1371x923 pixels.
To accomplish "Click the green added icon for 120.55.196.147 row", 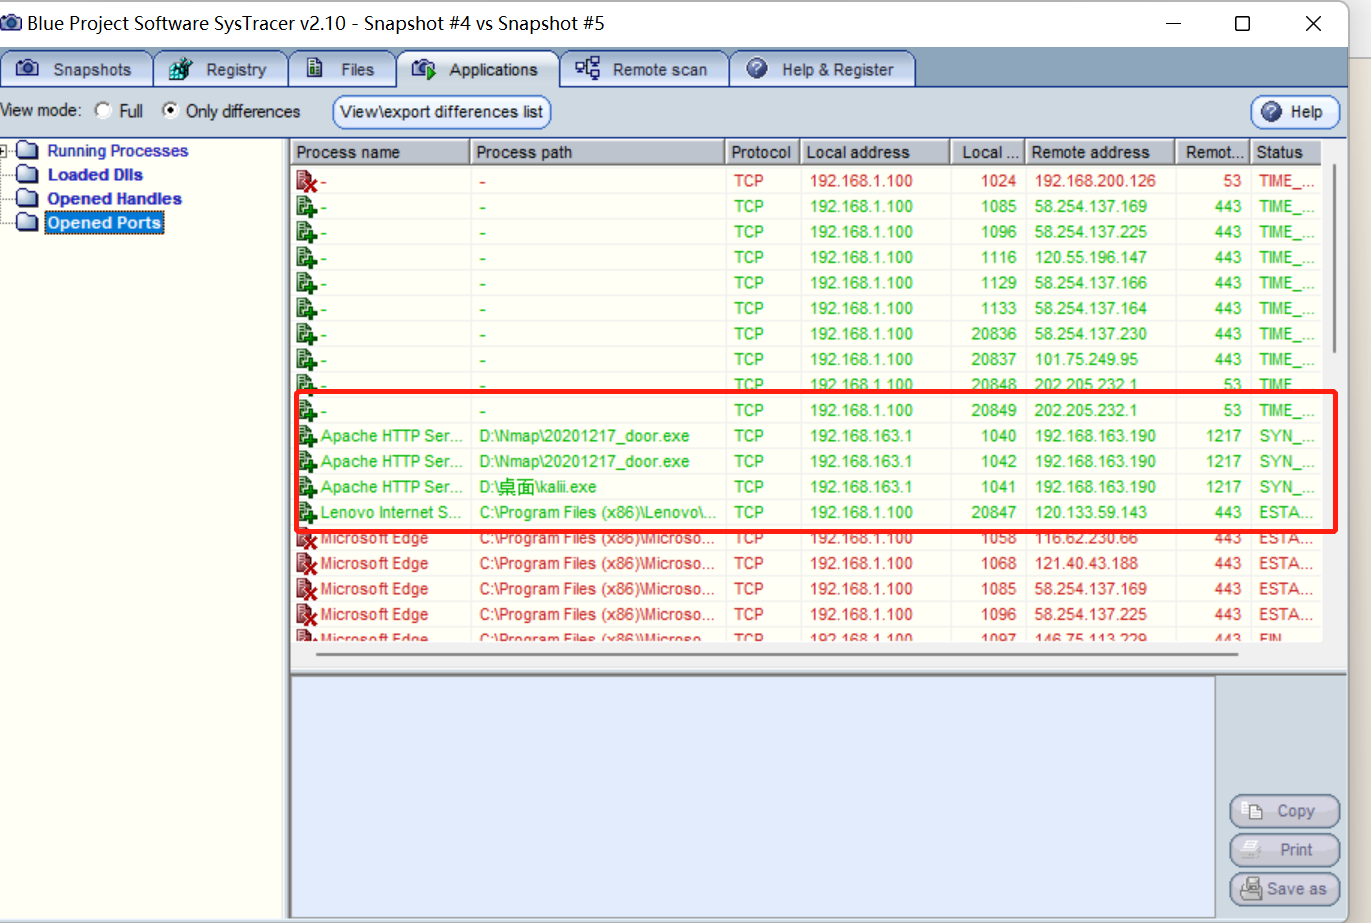I will click(306, 258).
